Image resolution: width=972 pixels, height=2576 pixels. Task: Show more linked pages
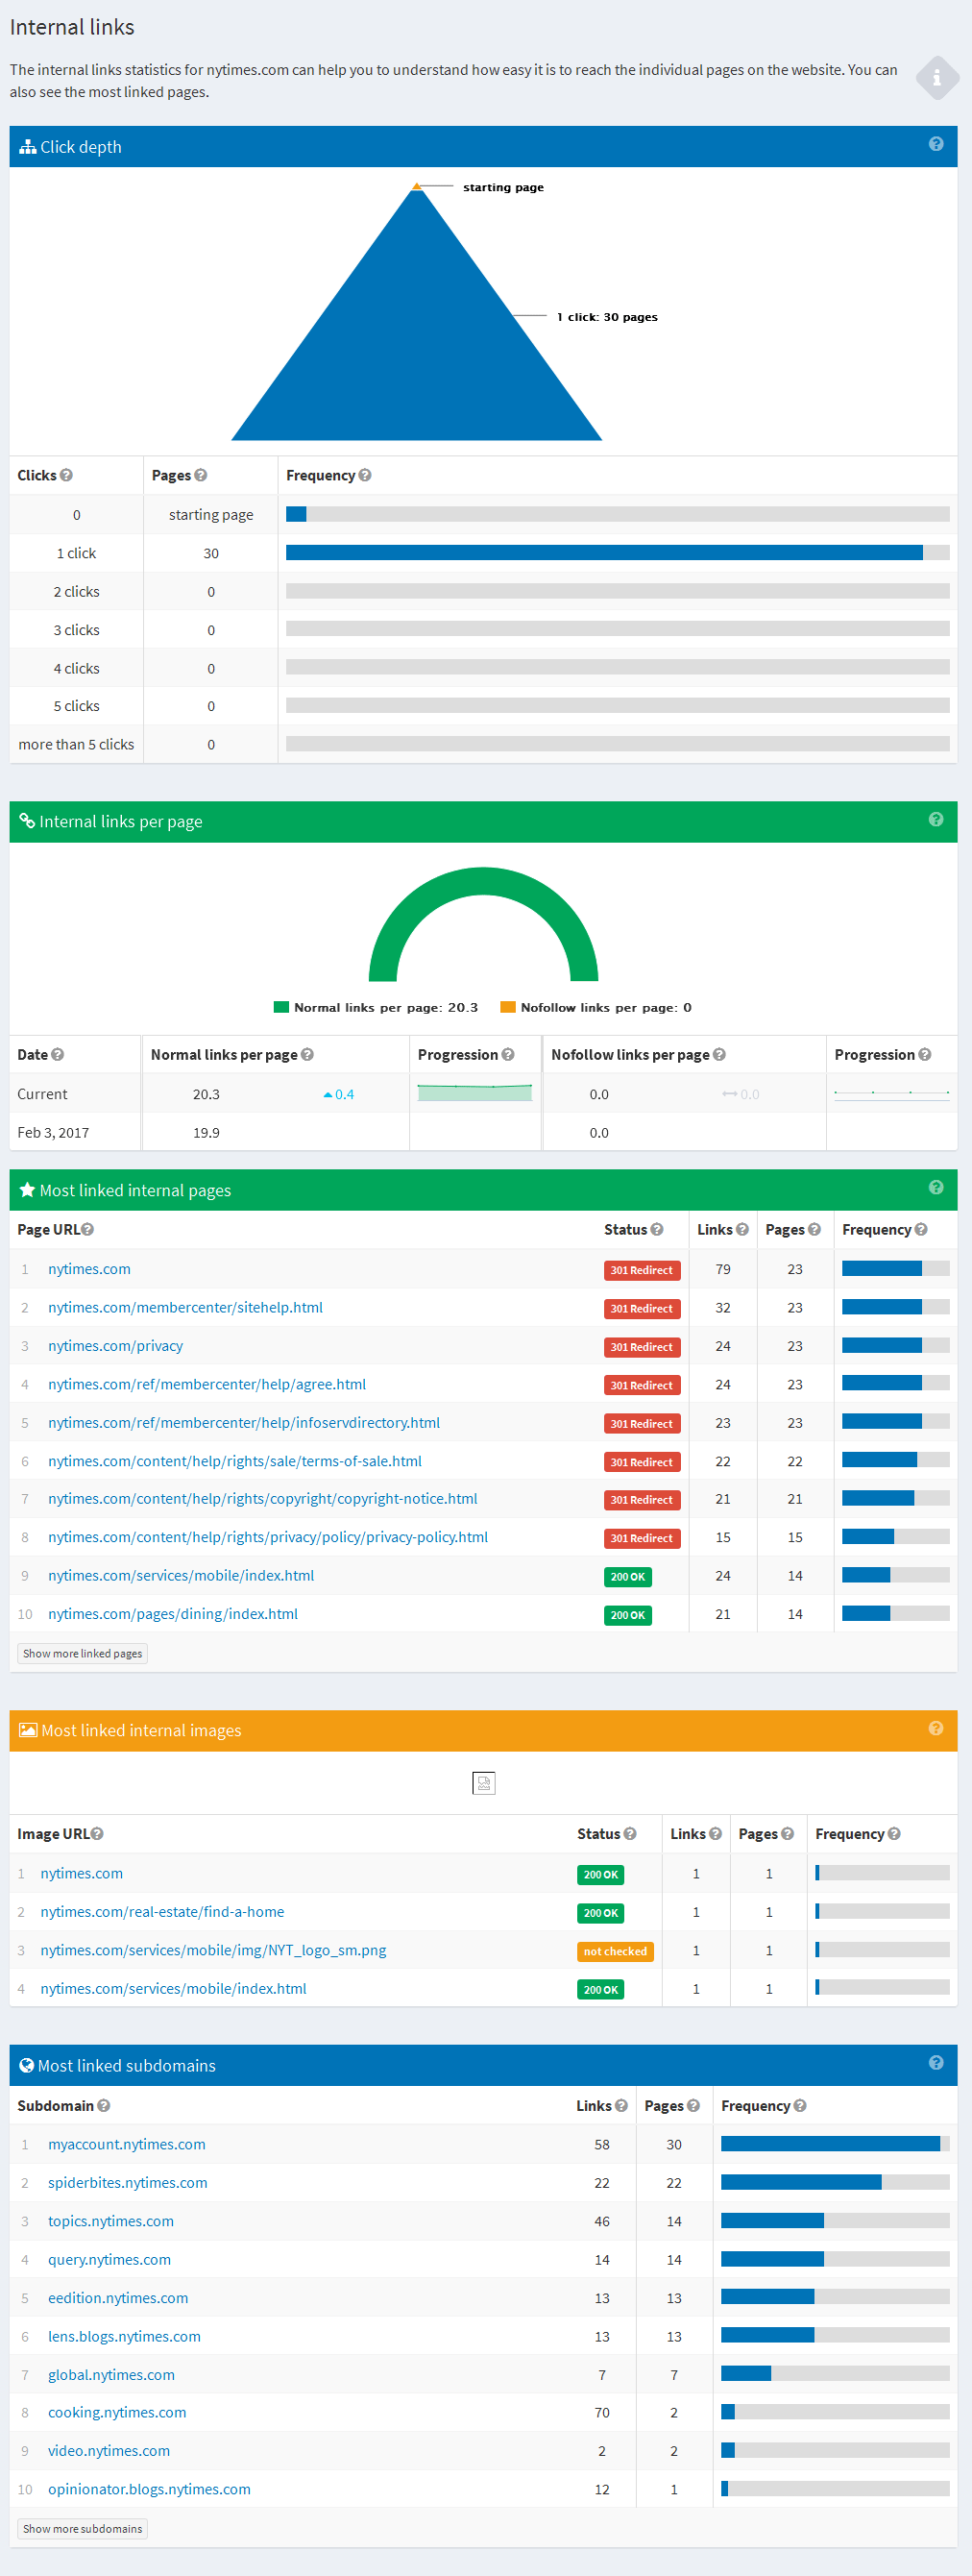point(83,1653)
